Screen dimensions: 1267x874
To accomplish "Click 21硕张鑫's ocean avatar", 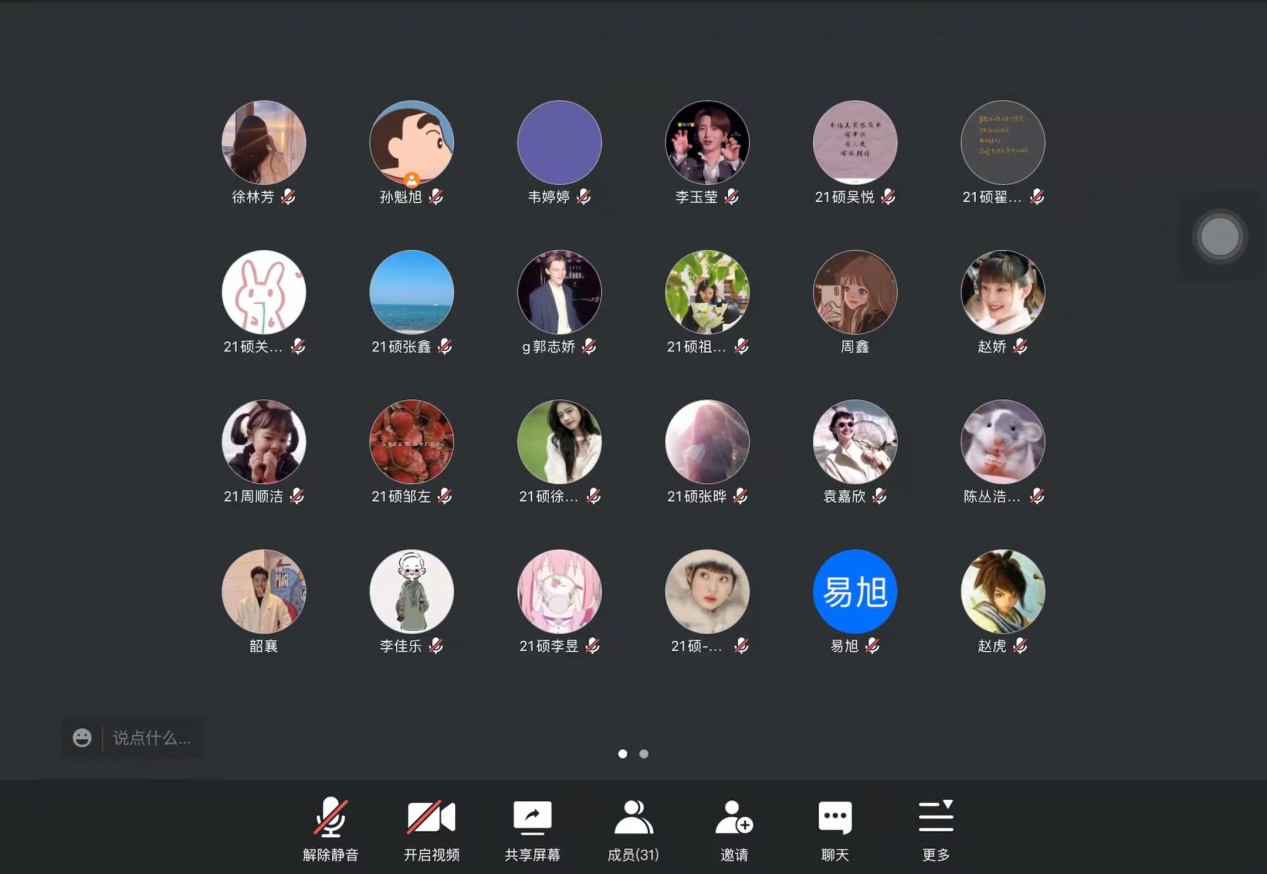I will 412,292.
